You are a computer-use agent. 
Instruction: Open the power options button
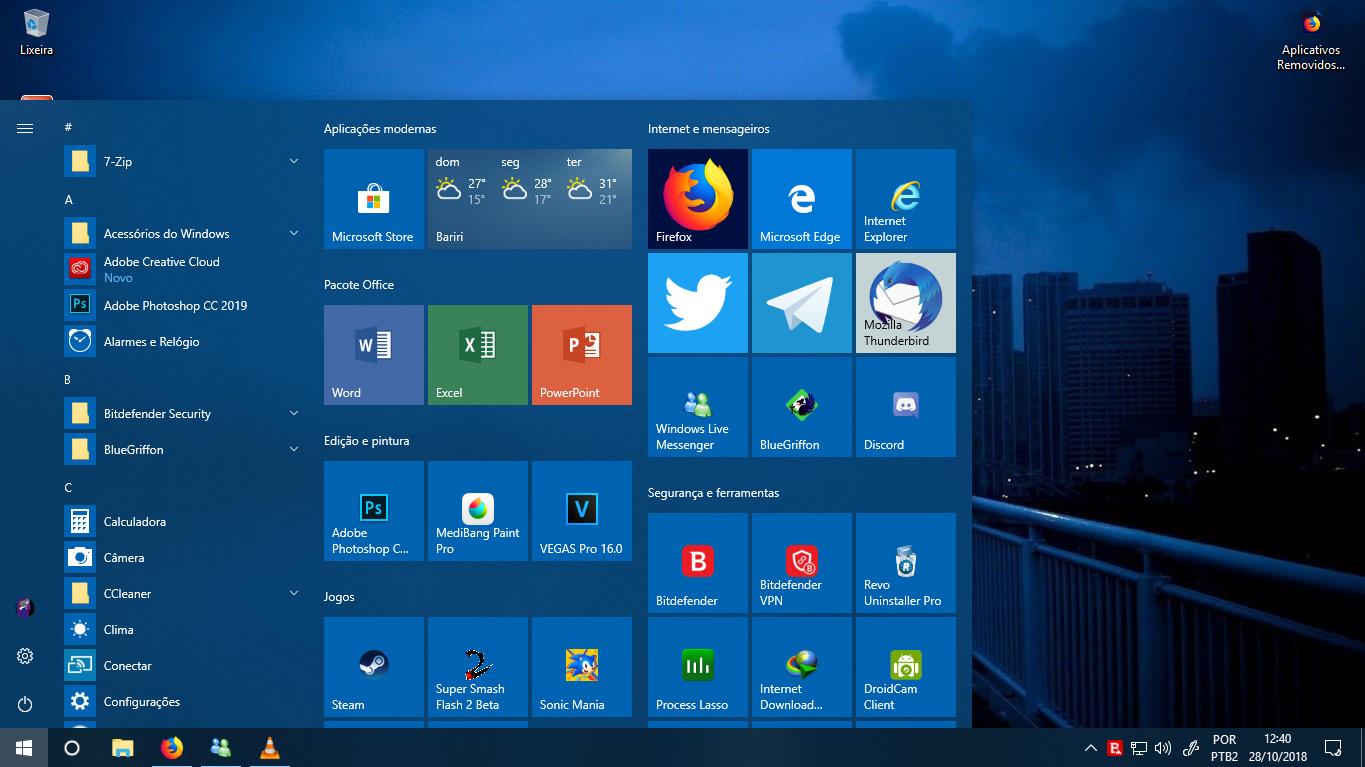pos(25,704)
